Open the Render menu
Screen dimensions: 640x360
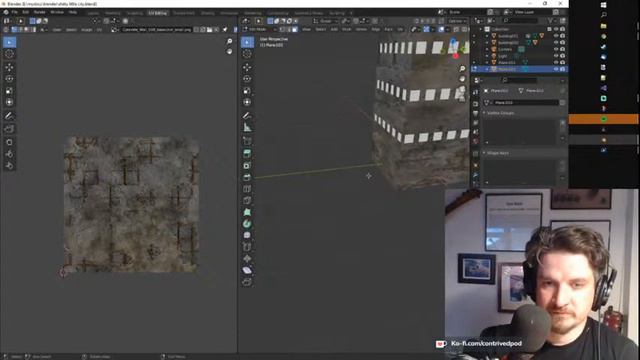40,12
